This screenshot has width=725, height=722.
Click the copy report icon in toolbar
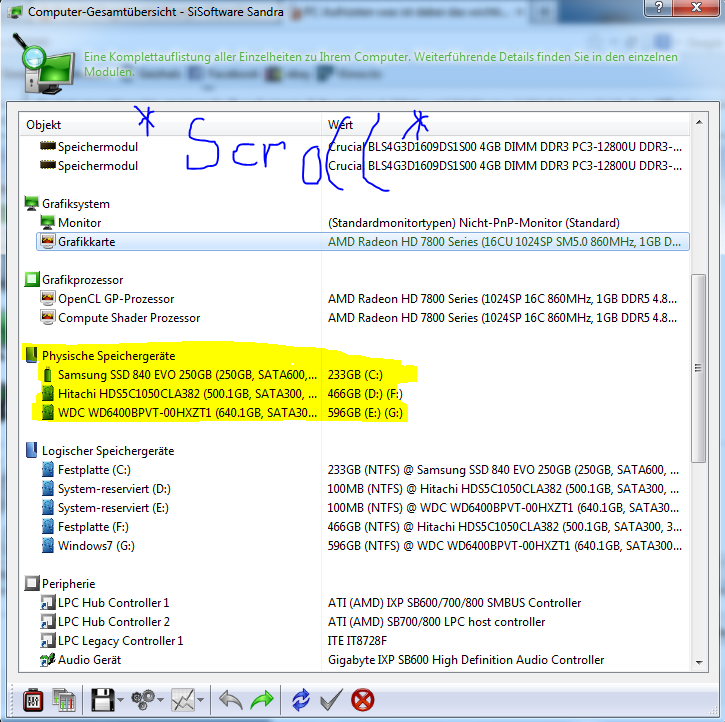(64, 700)
